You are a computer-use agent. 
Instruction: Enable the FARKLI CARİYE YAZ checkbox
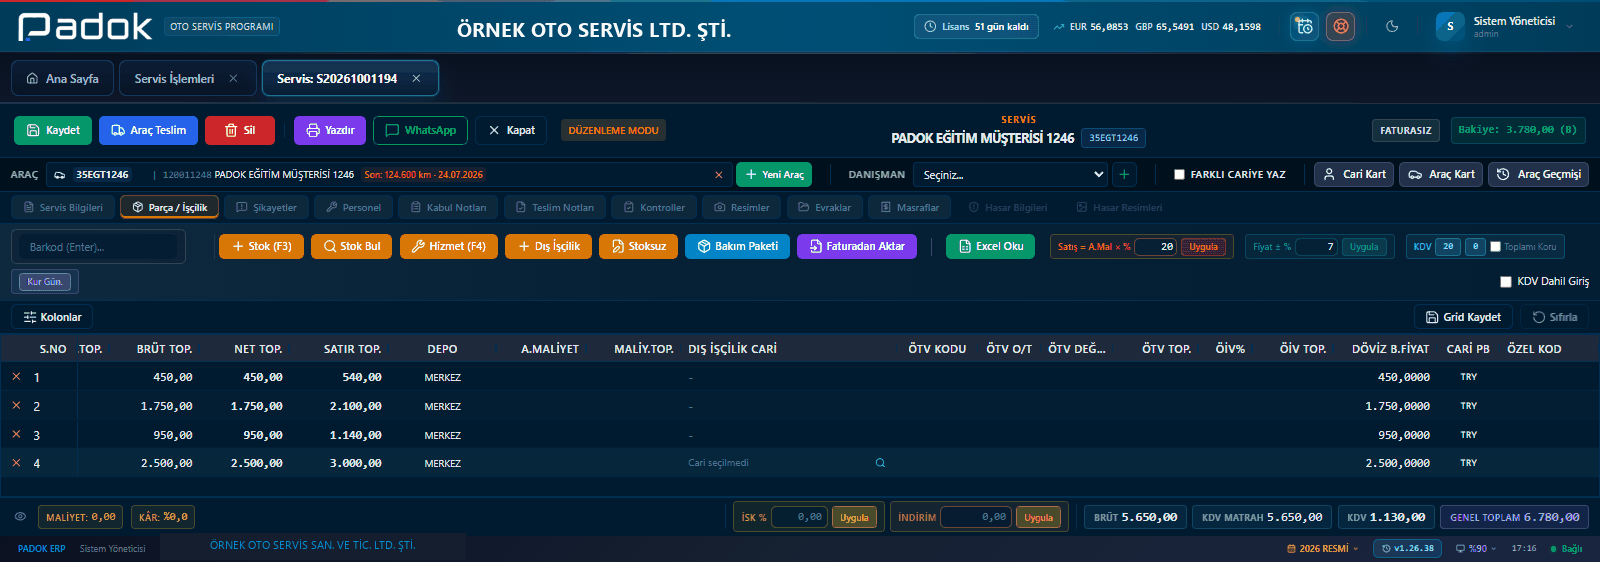(1179, 174)
